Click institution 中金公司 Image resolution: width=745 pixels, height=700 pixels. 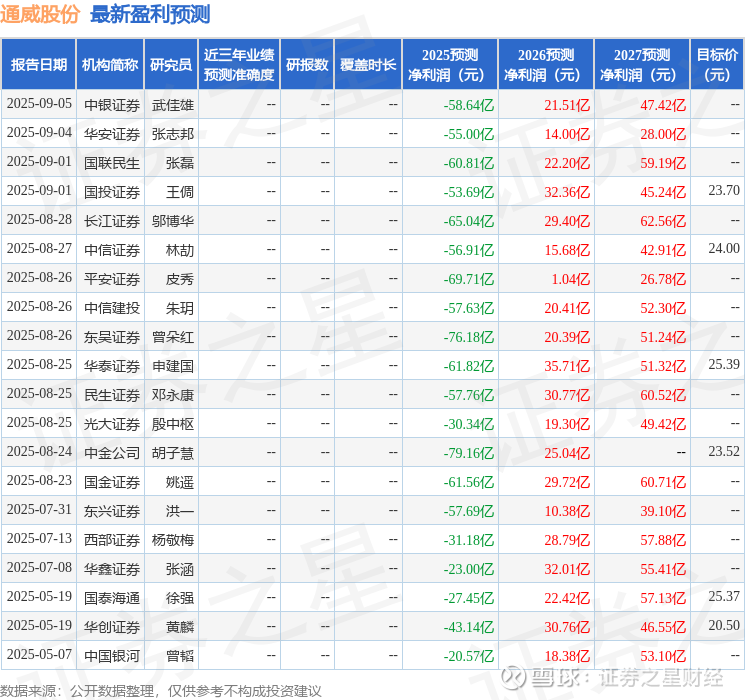click(x=112, y=453)
